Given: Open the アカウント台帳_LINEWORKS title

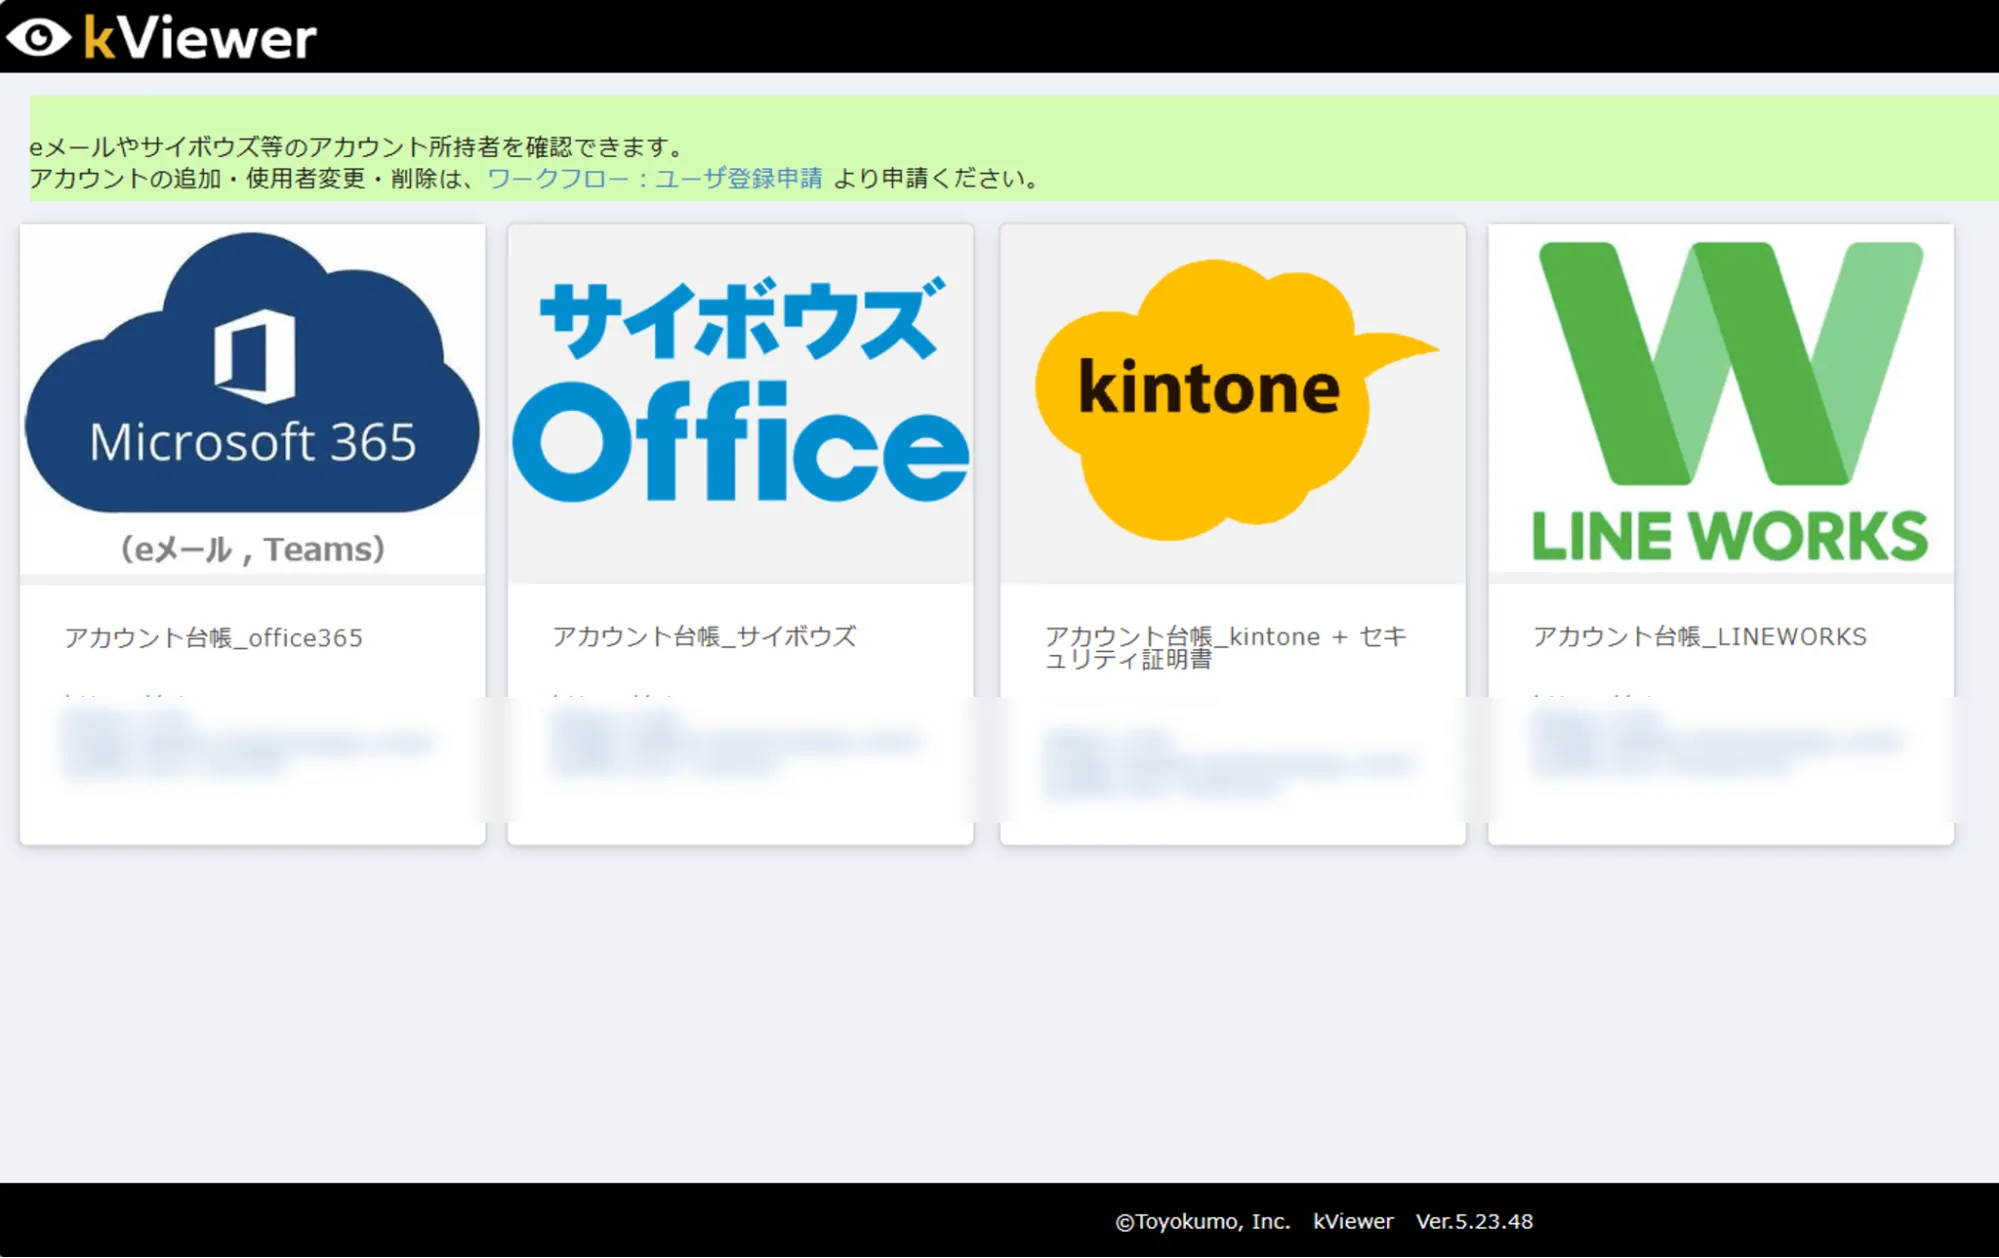Looking at the screenshot, I should [x=1699, y=637].
